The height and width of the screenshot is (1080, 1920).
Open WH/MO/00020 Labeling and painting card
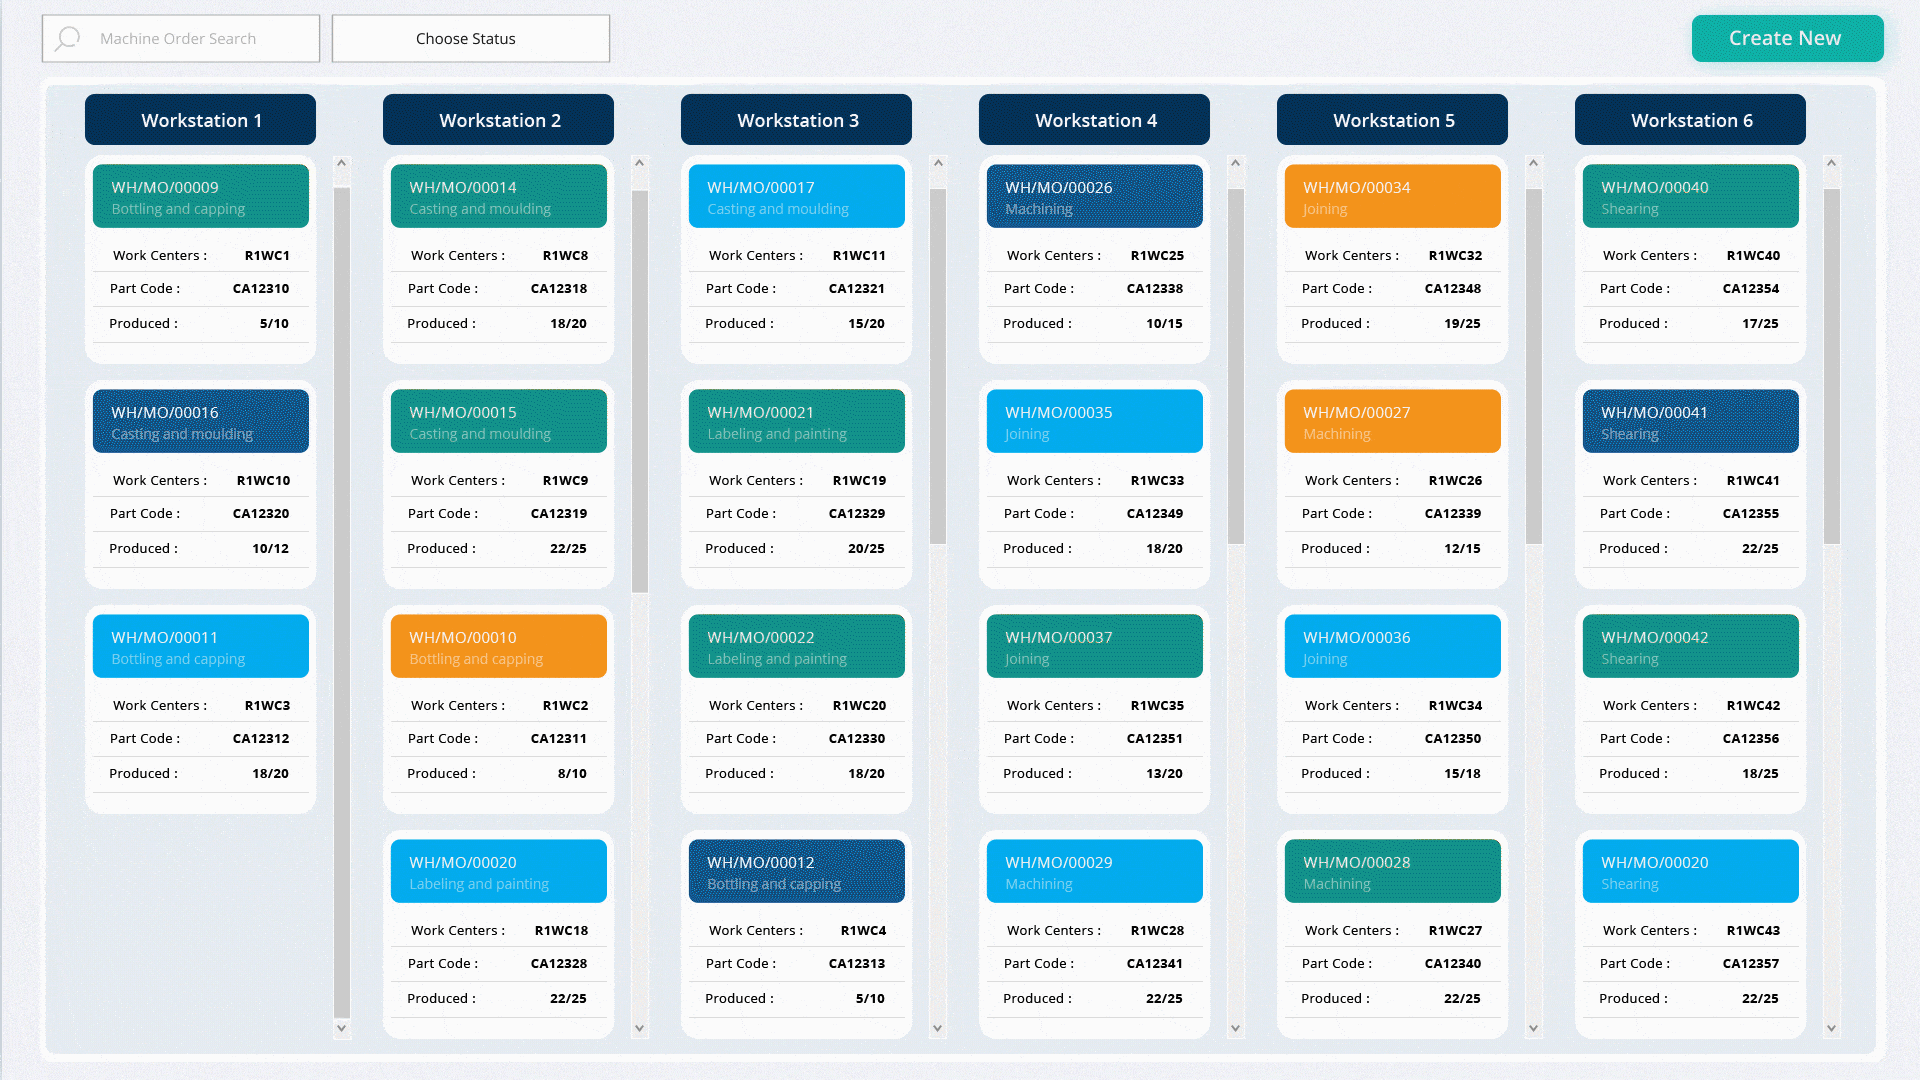point(498,871)
